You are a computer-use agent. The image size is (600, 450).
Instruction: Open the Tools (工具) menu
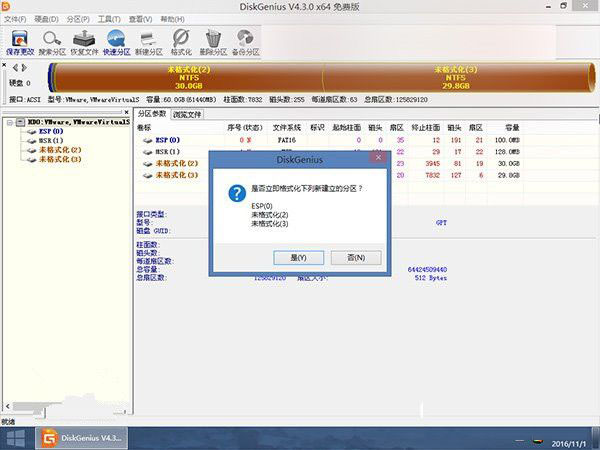[x=109, y=19]
